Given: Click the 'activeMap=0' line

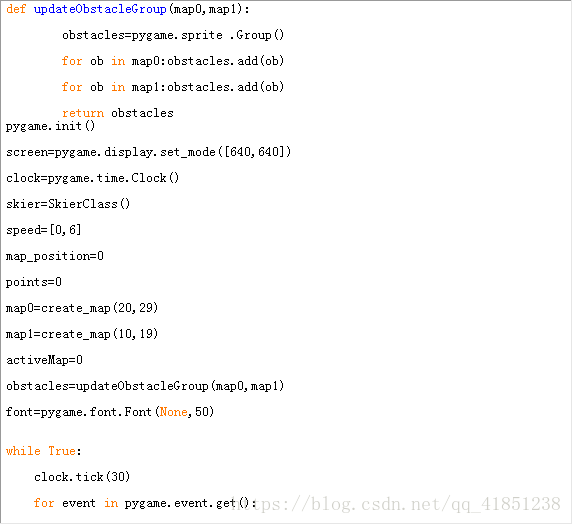Looking at the screenshot, I should [44, 360].
